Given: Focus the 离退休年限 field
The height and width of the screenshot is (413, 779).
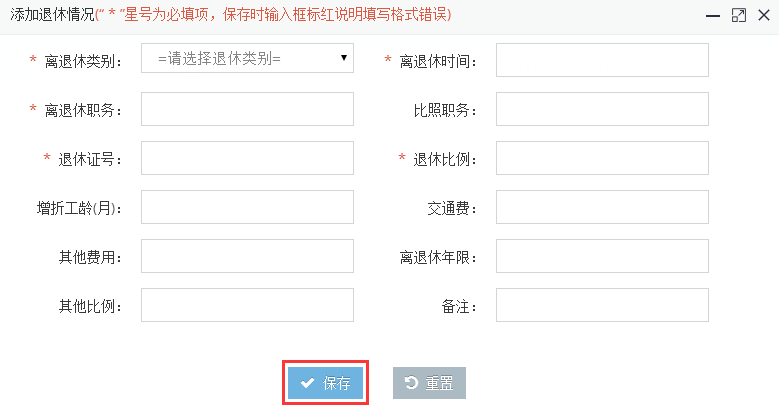Looking at the screenshot, I should click(602, 256).
